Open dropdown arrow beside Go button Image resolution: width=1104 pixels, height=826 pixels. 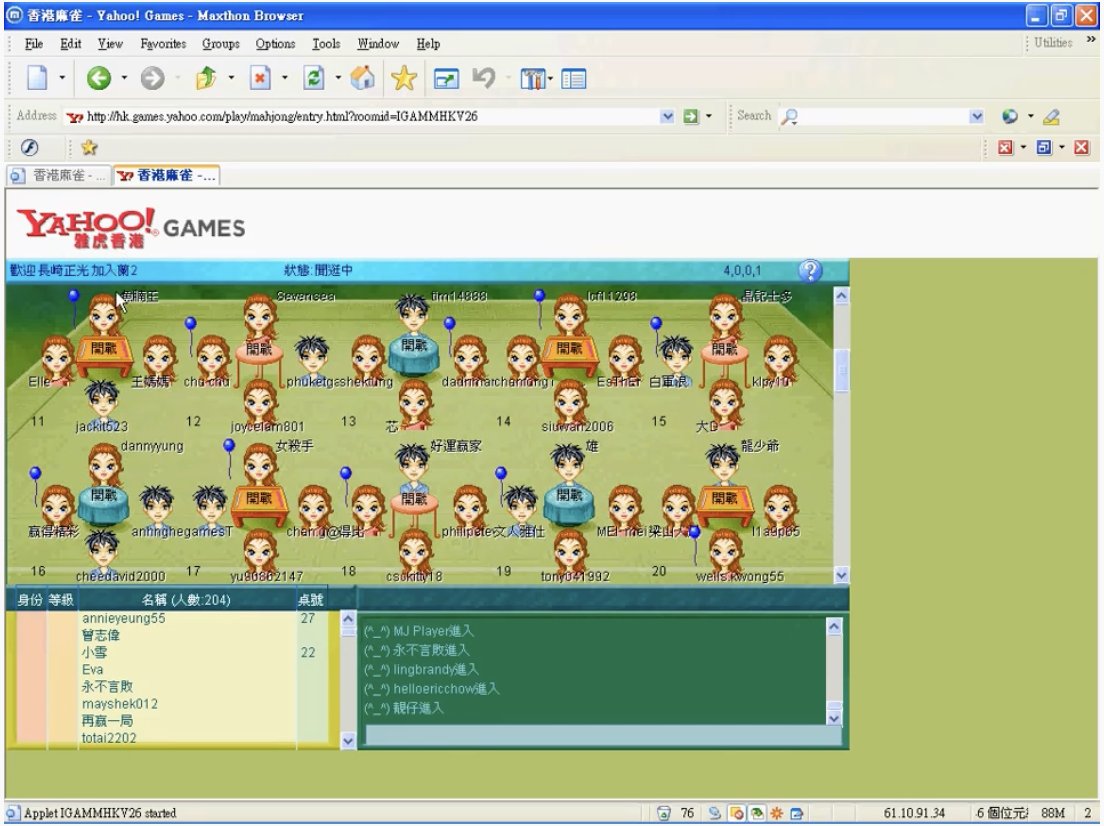click(708, 116)
